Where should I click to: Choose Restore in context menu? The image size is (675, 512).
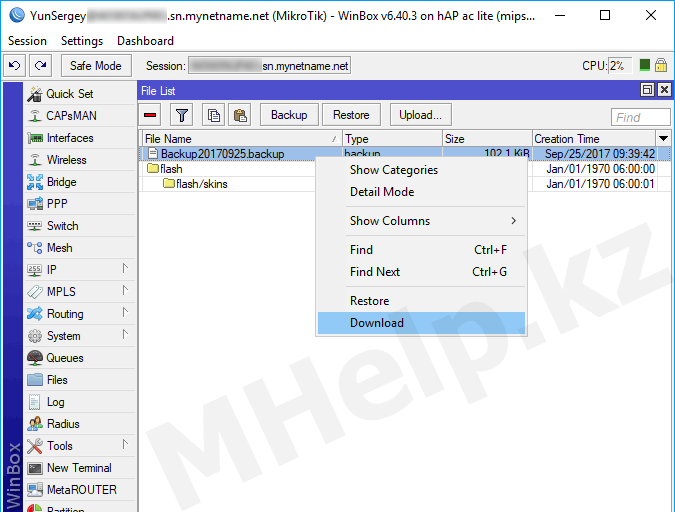pyautogui.click(x=421, y=301)
